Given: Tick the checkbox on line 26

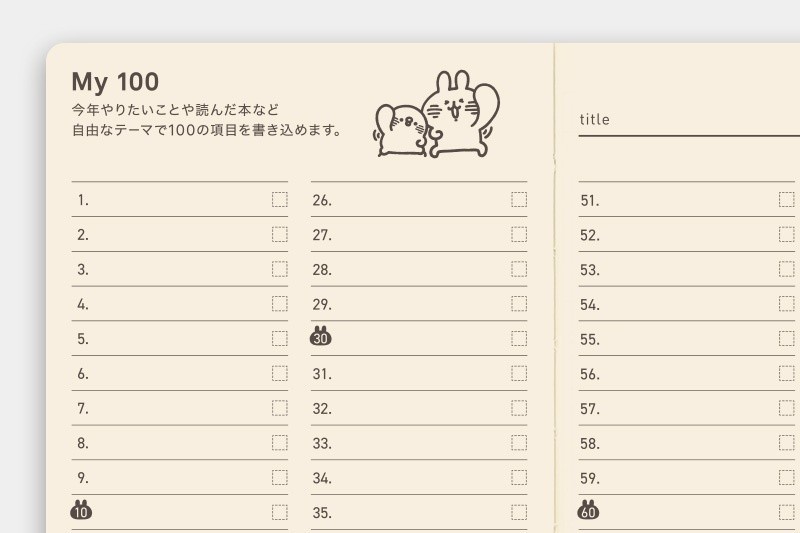Looking at the screenshot, I should coord(519,199).
